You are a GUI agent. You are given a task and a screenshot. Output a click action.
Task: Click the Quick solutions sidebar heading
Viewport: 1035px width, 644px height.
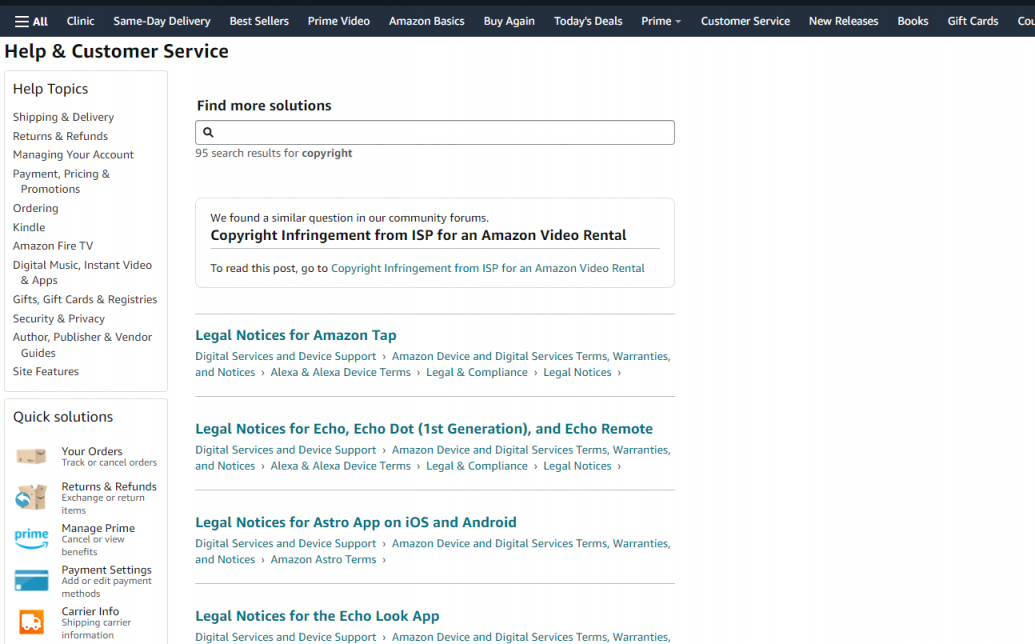tap(63, 417)
